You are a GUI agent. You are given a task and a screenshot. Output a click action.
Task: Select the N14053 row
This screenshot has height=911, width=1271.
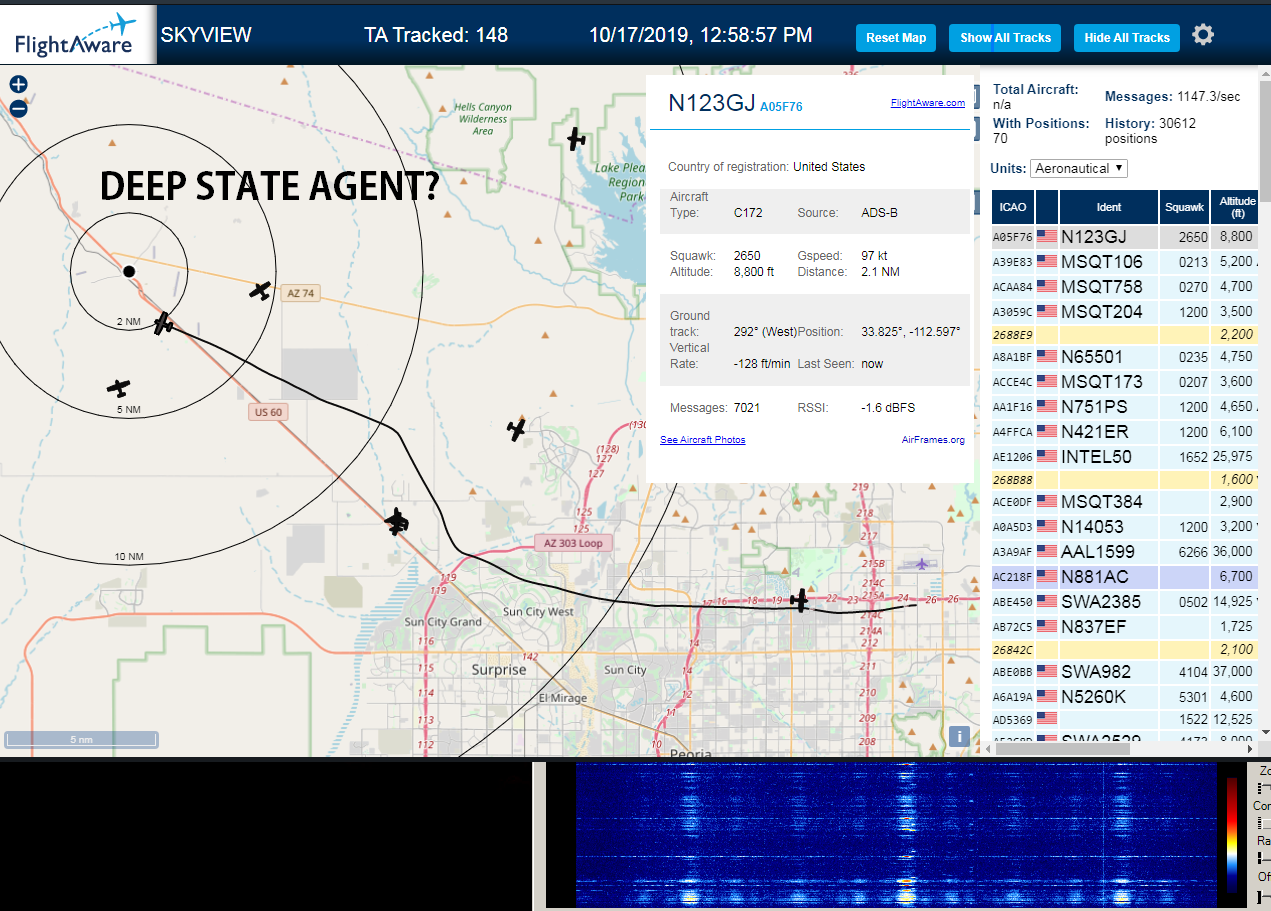click(1125, 526)
